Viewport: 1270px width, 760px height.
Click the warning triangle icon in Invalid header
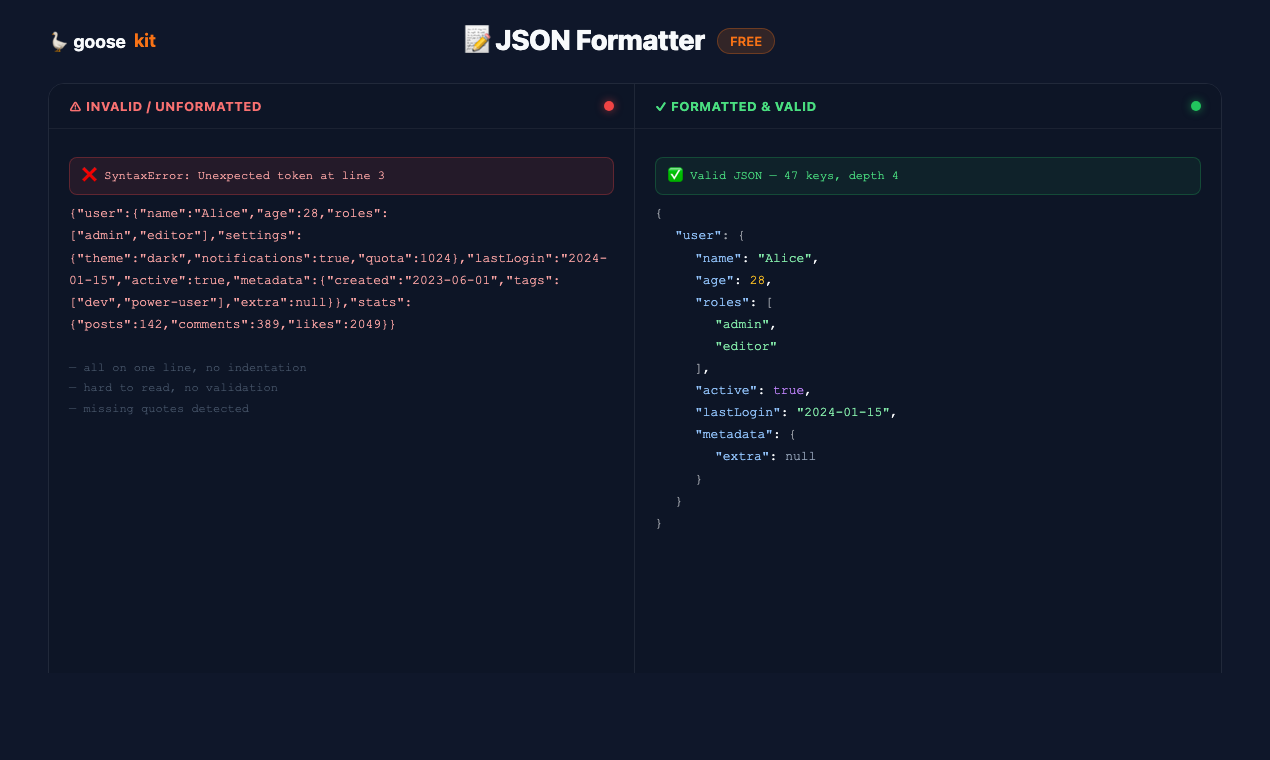pos(75,107)
